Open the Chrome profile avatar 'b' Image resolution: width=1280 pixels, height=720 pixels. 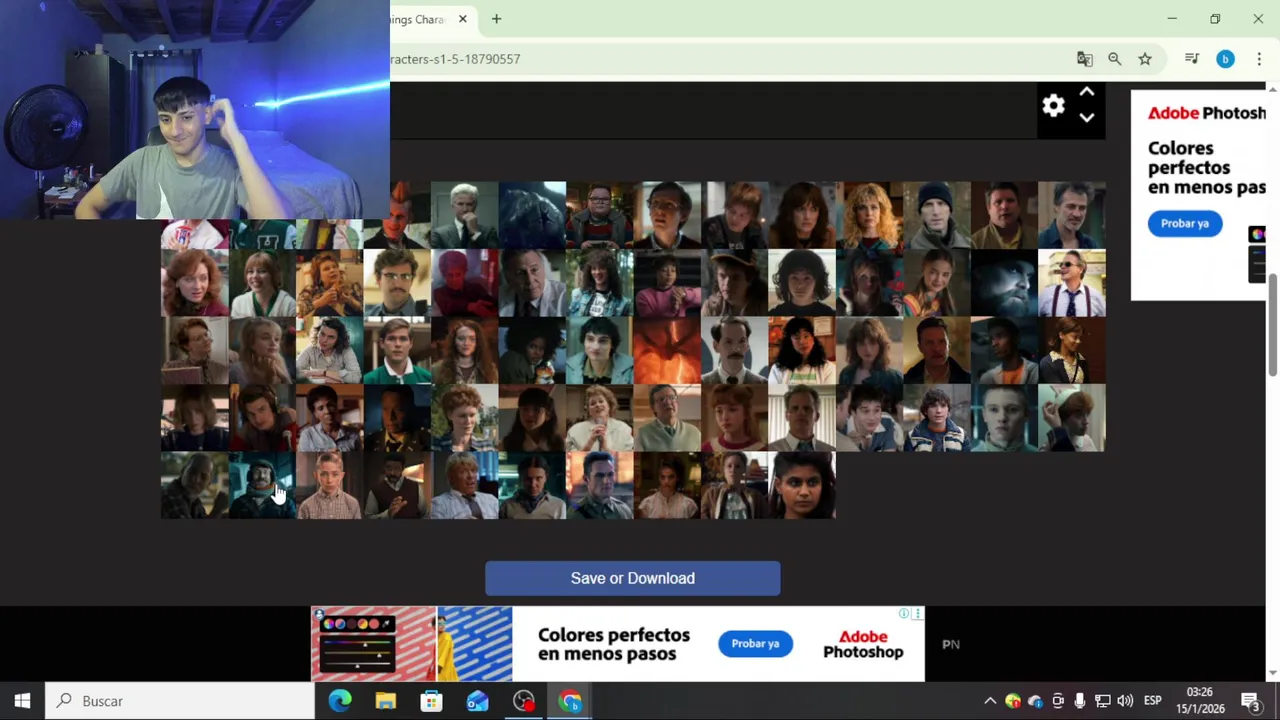tap(1225, 59)
